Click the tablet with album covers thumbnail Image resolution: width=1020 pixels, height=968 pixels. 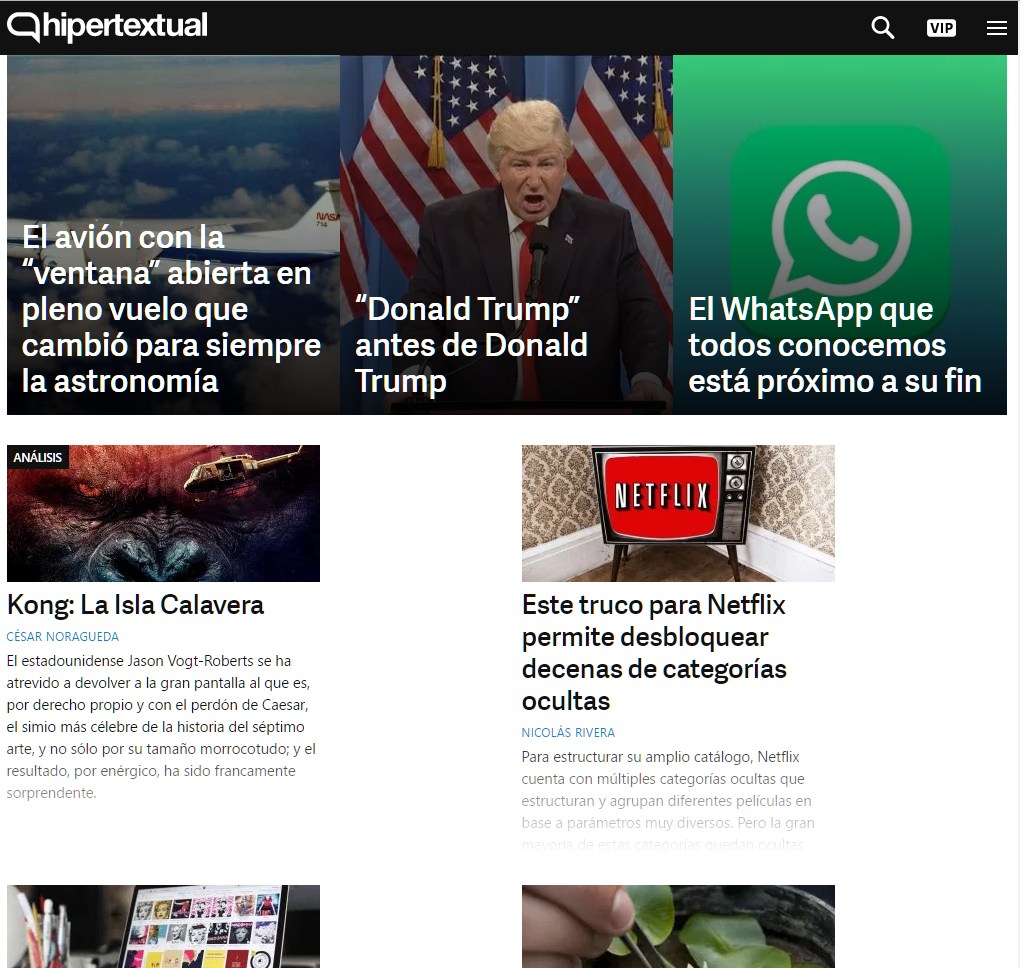point(163,926)
